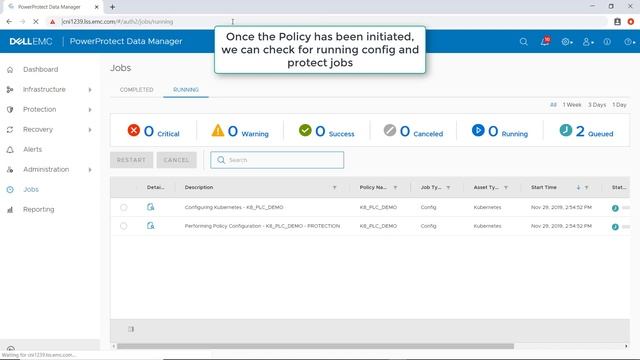Open Reporting page in sidebar
This screenshot has width=640, height=360.
click(38, 209)
